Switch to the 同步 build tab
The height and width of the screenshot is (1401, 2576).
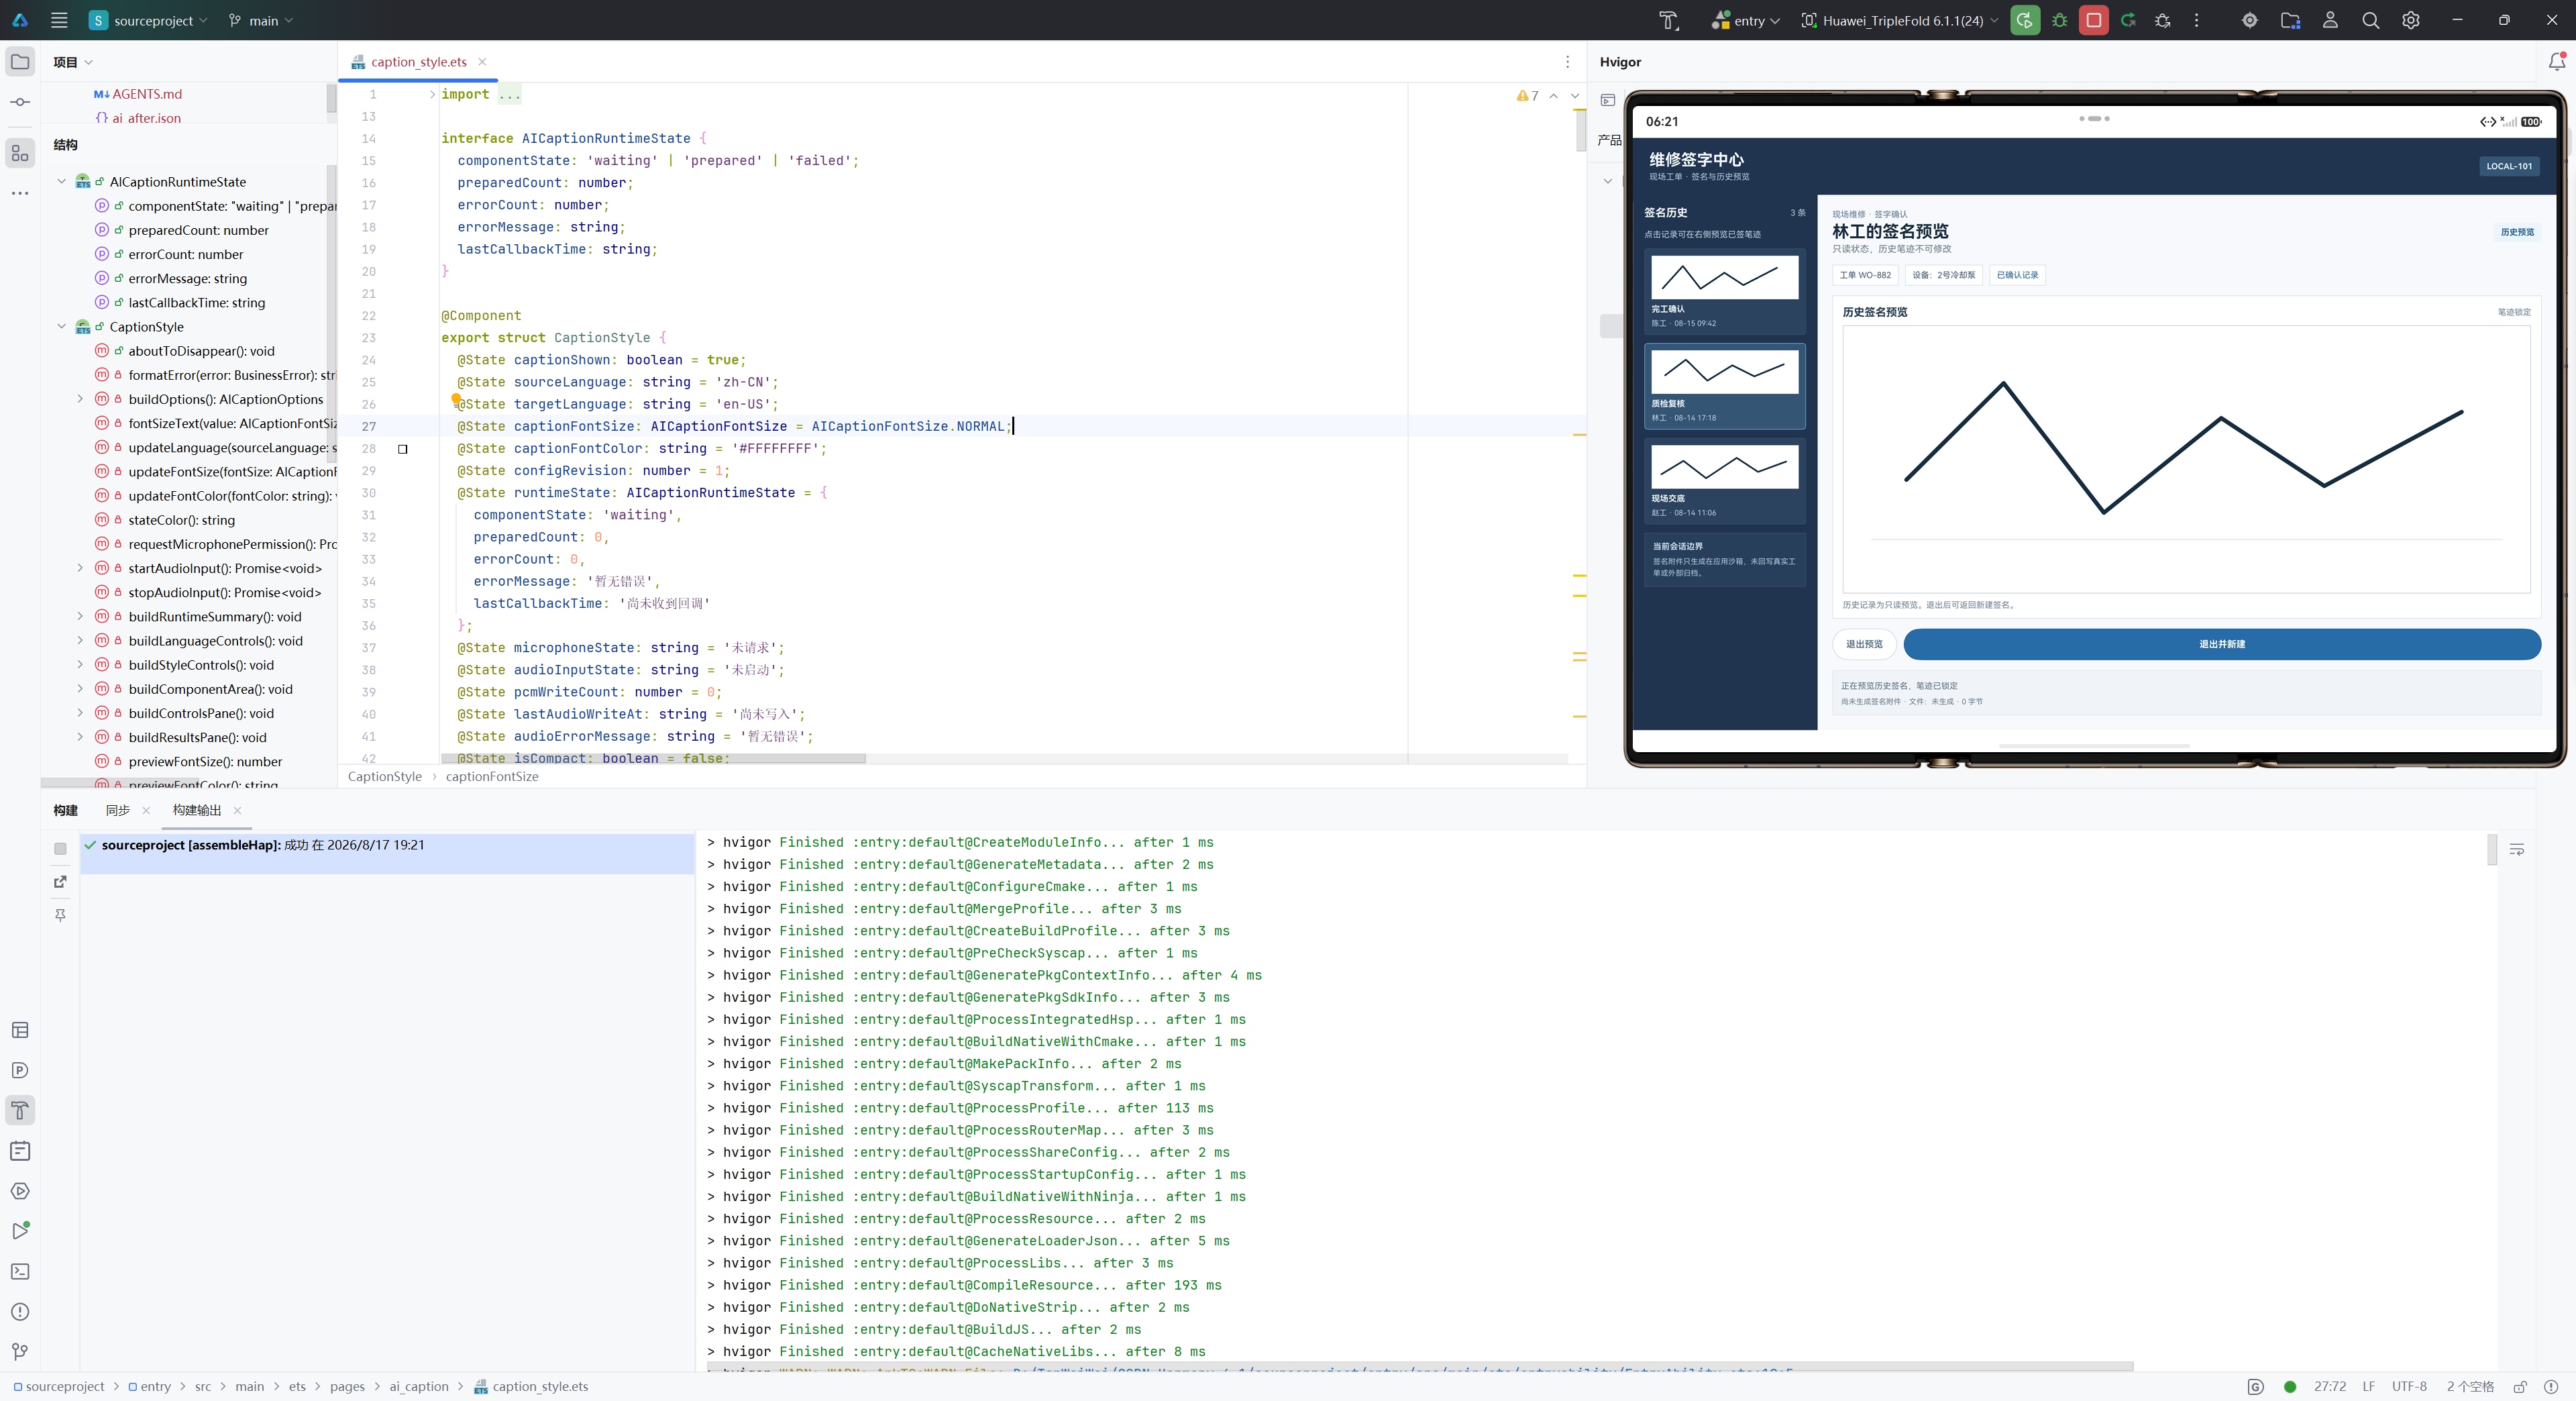(118, 810)
